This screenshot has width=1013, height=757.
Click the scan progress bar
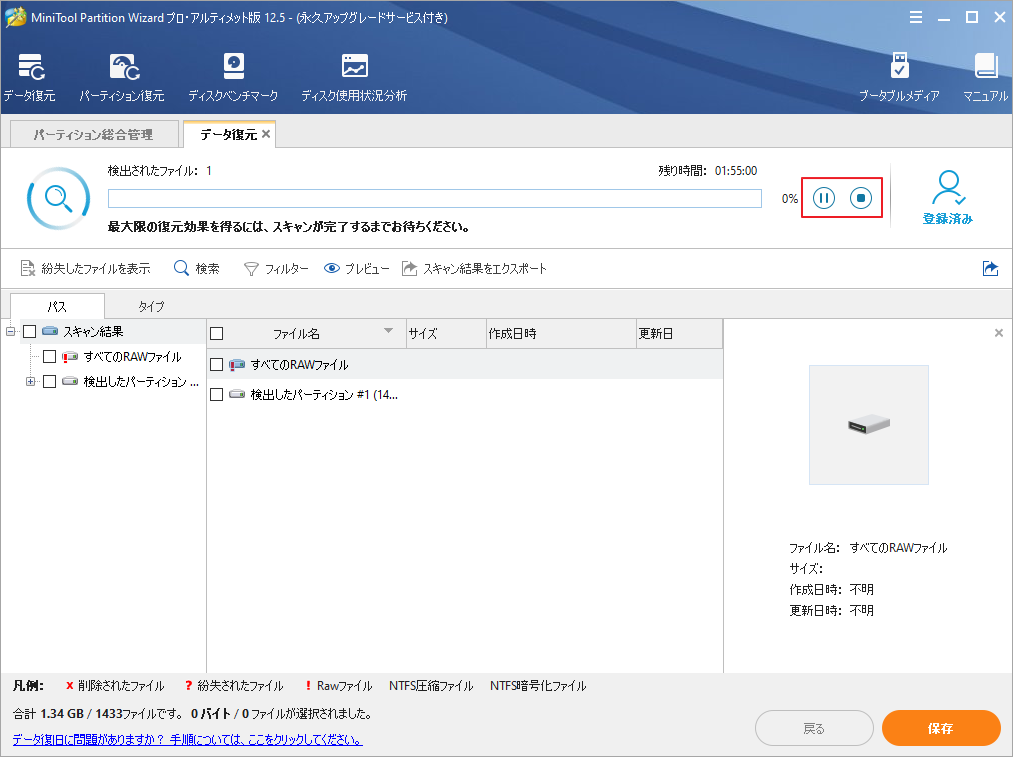point(435,198)
